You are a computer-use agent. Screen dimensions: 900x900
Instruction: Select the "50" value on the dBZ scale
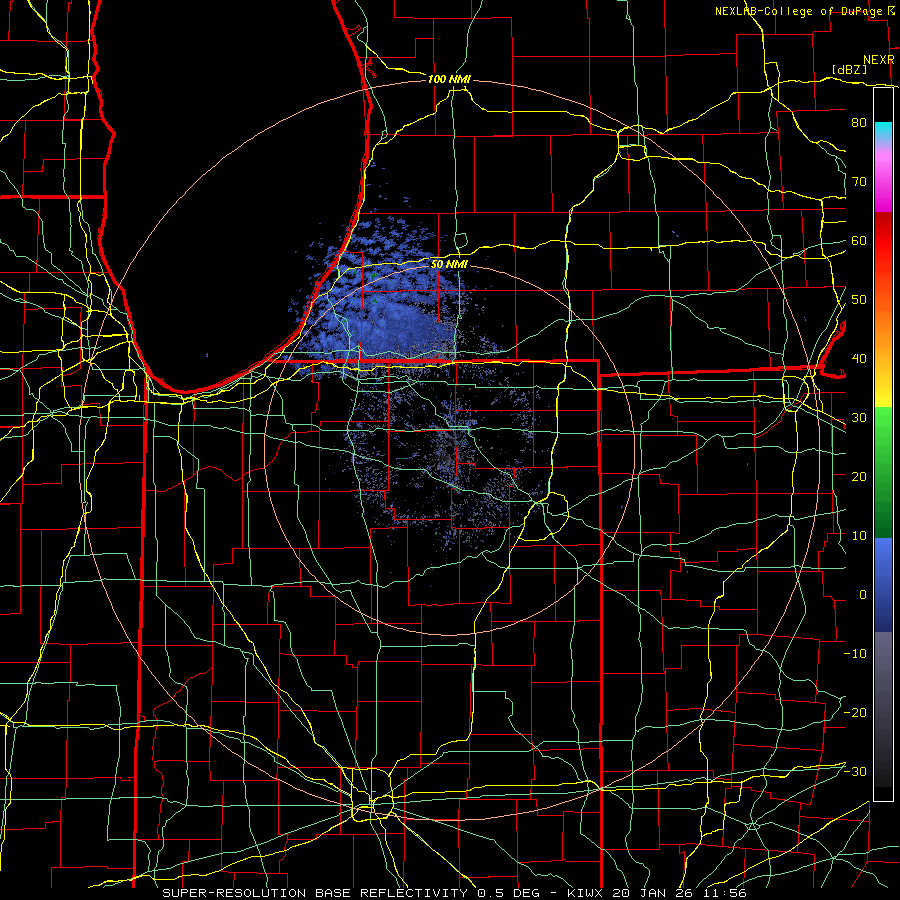coord(859,300)
